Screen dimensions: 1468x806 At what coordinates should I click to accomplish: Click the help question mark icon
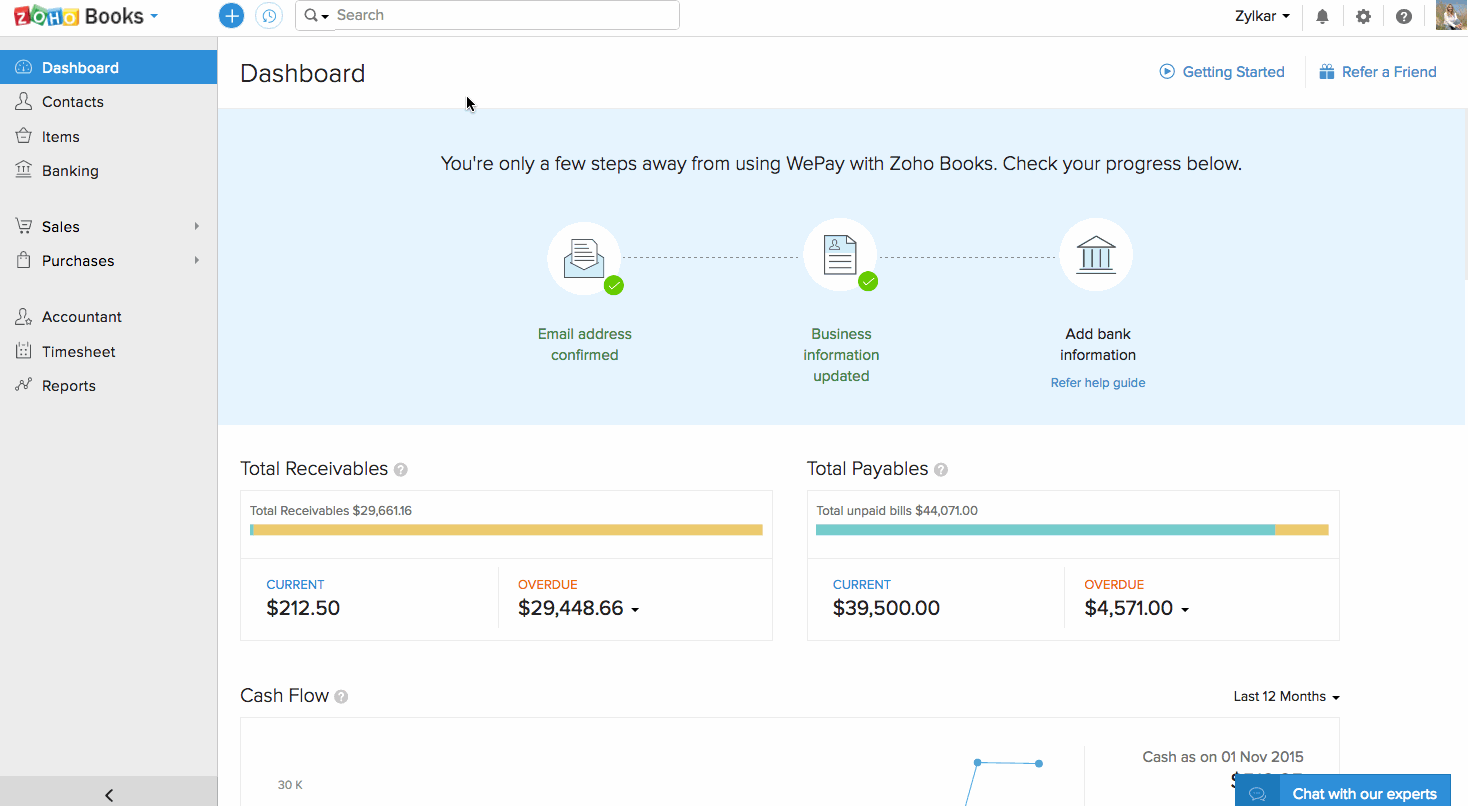(x=1404, y=16)
